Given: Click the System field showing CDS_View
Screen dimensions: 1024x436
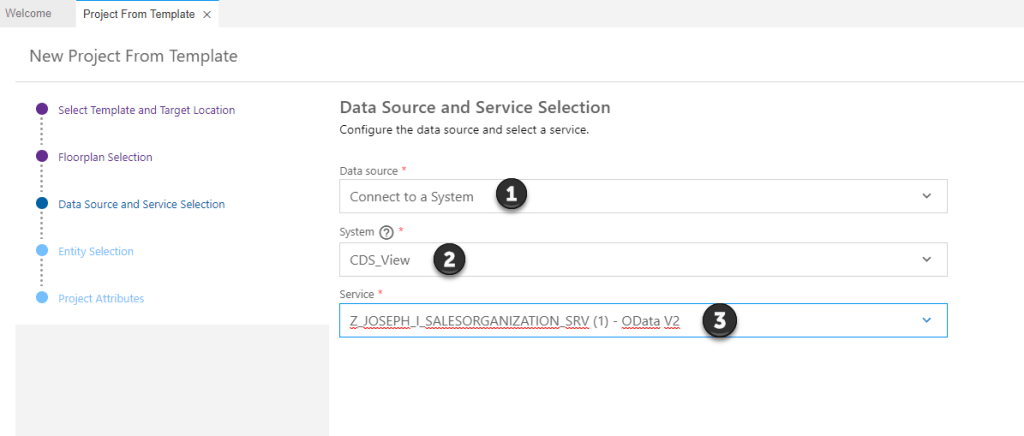Looking at the screenshot, I should [380, 260].
